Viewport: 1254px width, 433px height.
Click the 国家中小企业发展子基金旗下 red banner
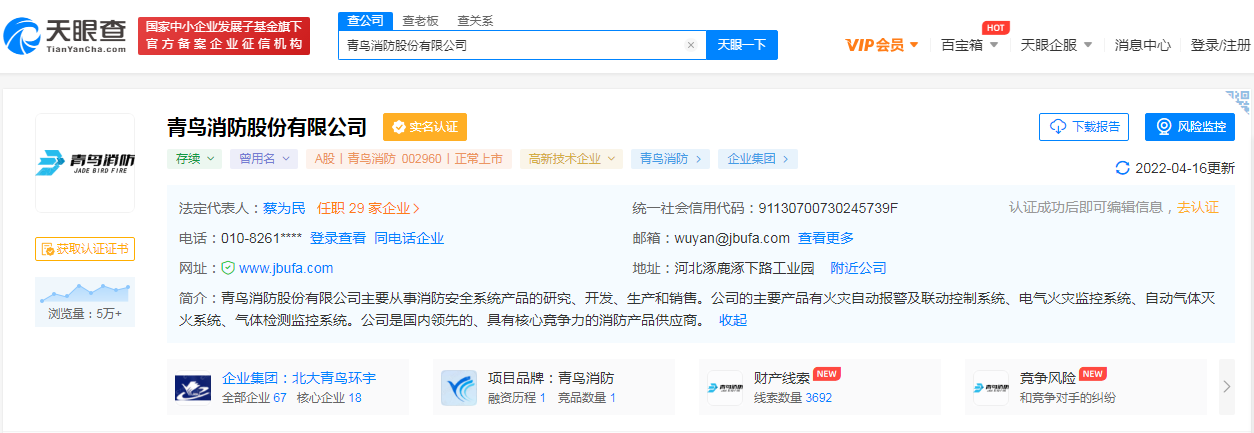pyautogui.click(x=224, y=36)
